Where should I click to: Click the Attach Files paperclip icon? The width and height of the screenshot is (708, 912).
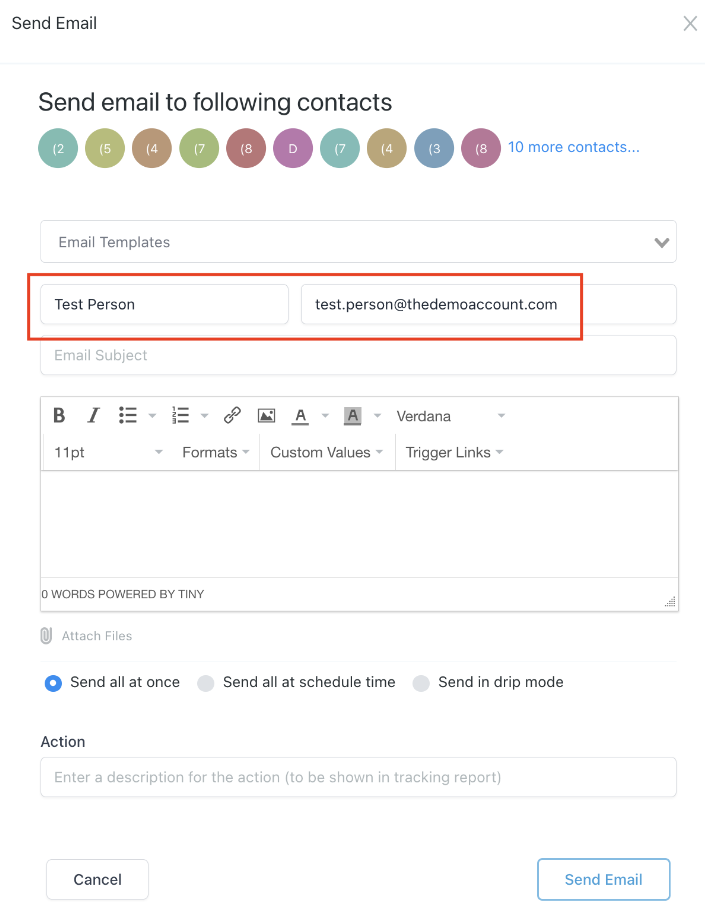46,636
